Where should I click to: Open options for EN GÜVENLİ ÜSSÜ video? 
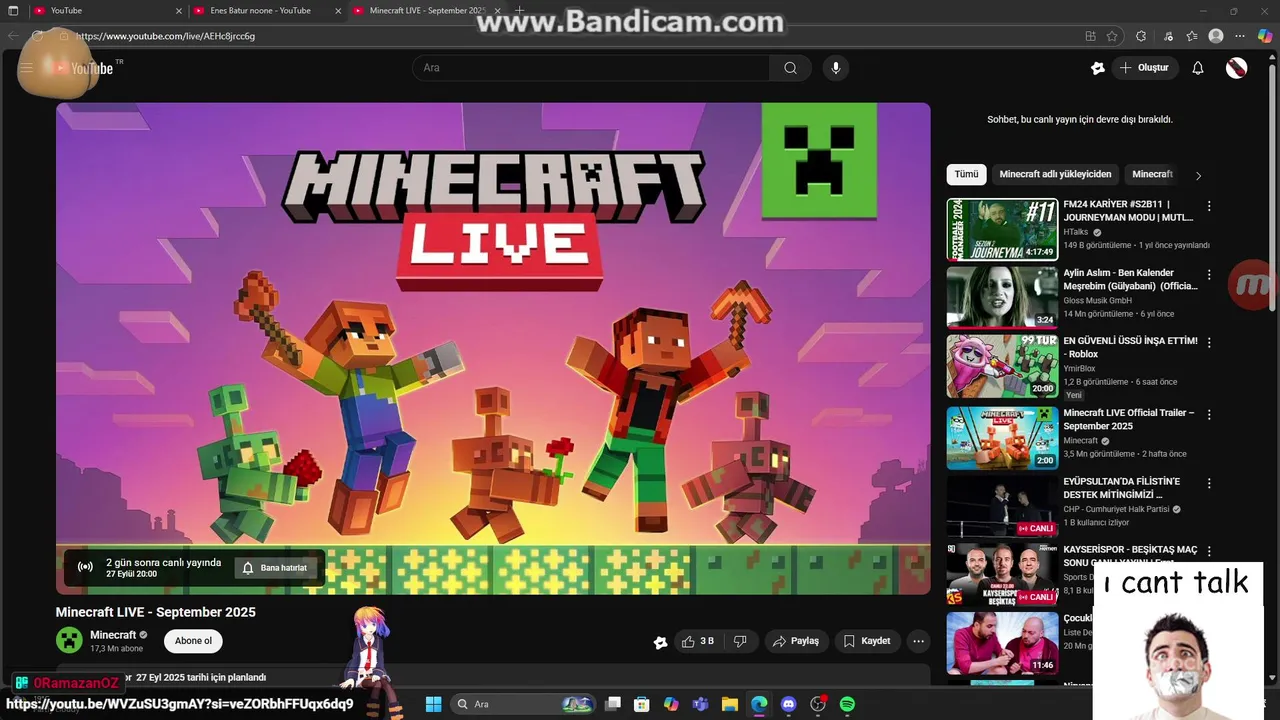click(x=1209, y=342)
